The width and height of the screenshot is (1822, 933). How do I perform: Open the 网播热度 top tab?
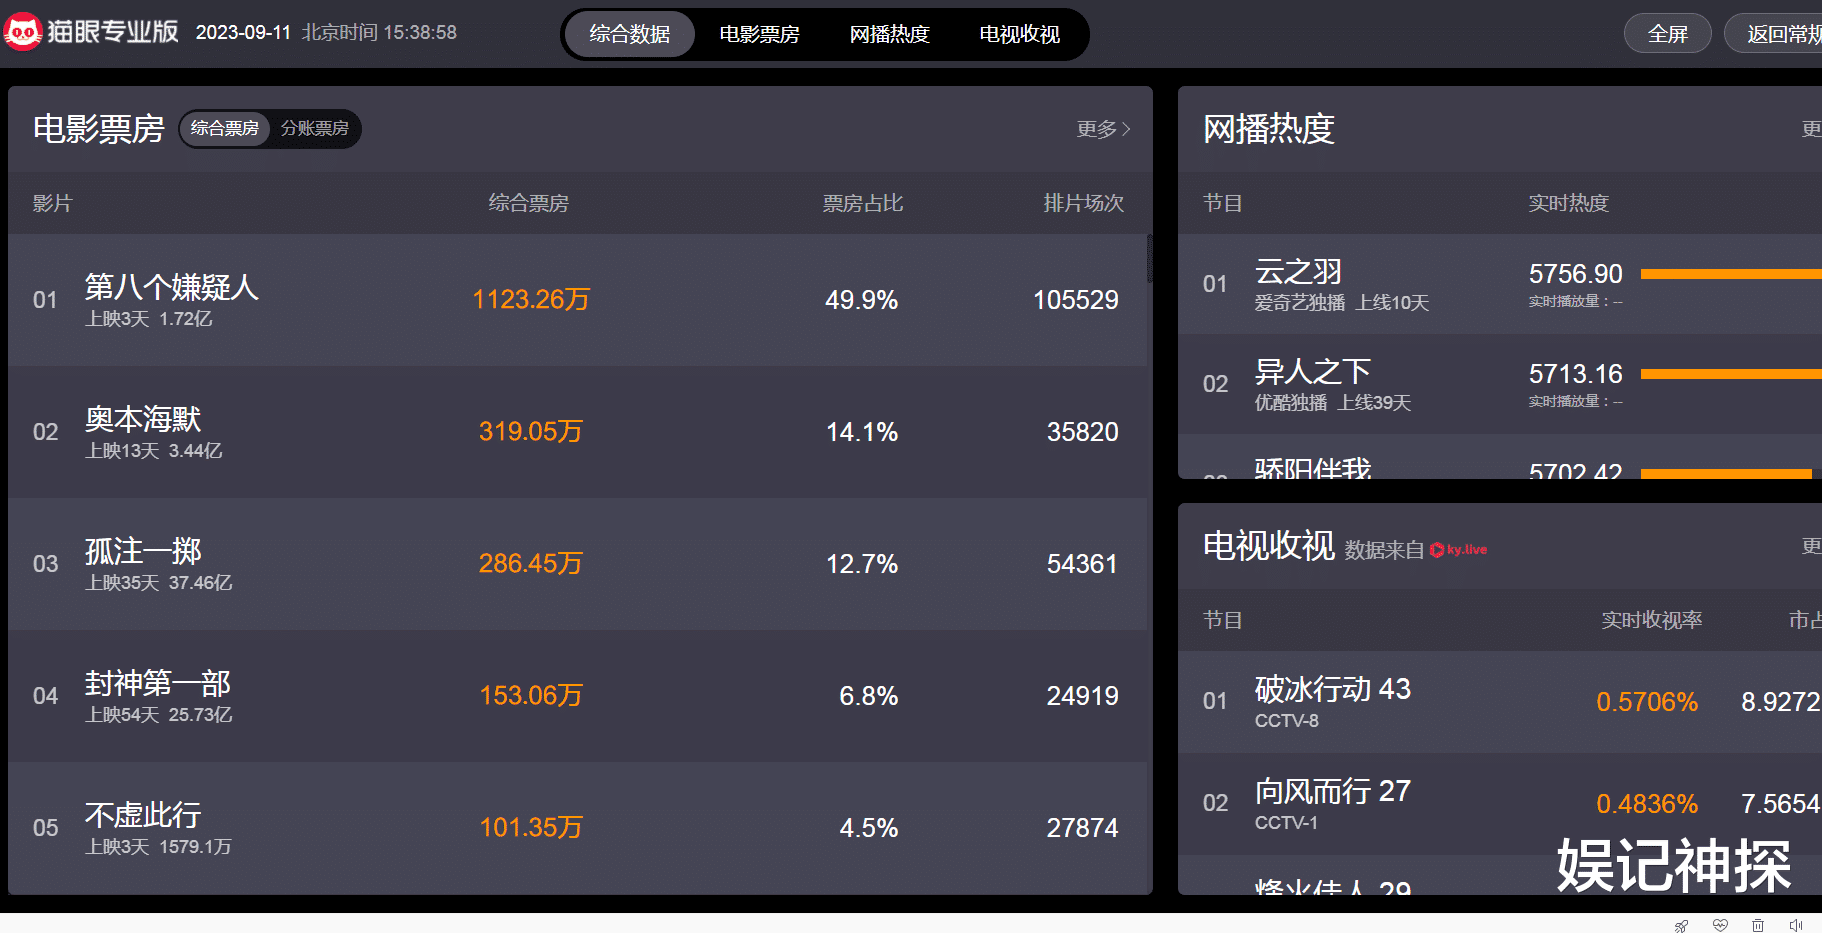pyautogui.click(x=890, y=34)
